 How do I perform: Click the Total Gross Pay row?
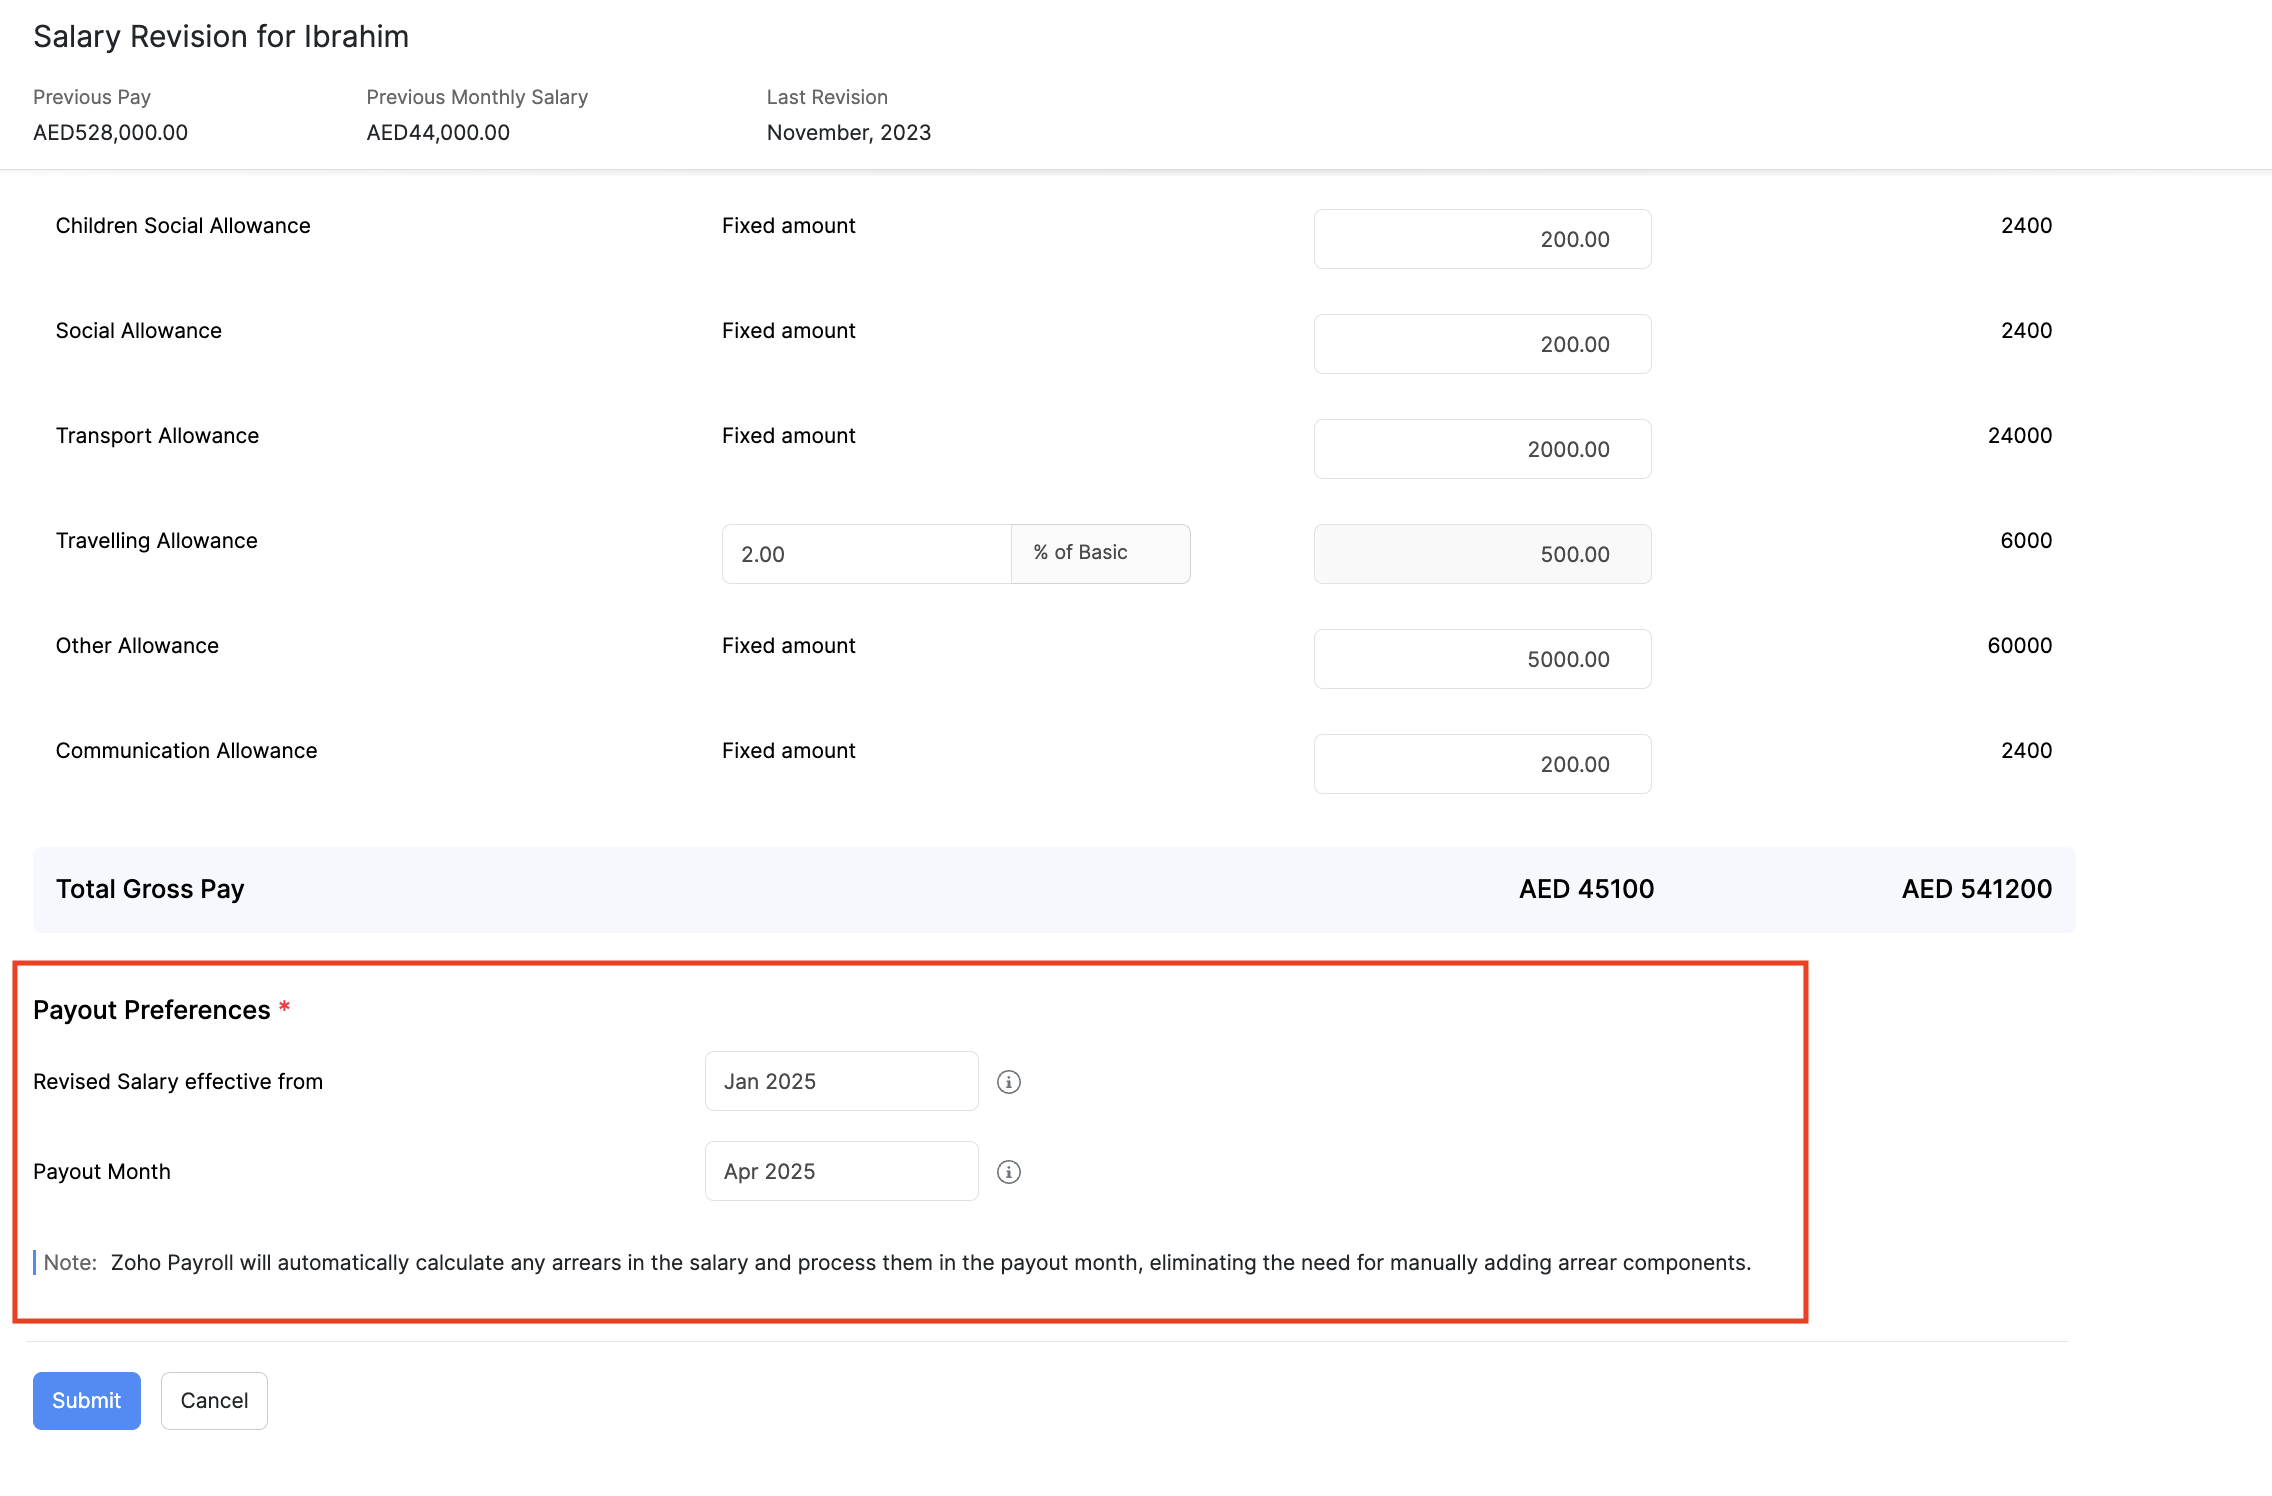coord(149,888)
